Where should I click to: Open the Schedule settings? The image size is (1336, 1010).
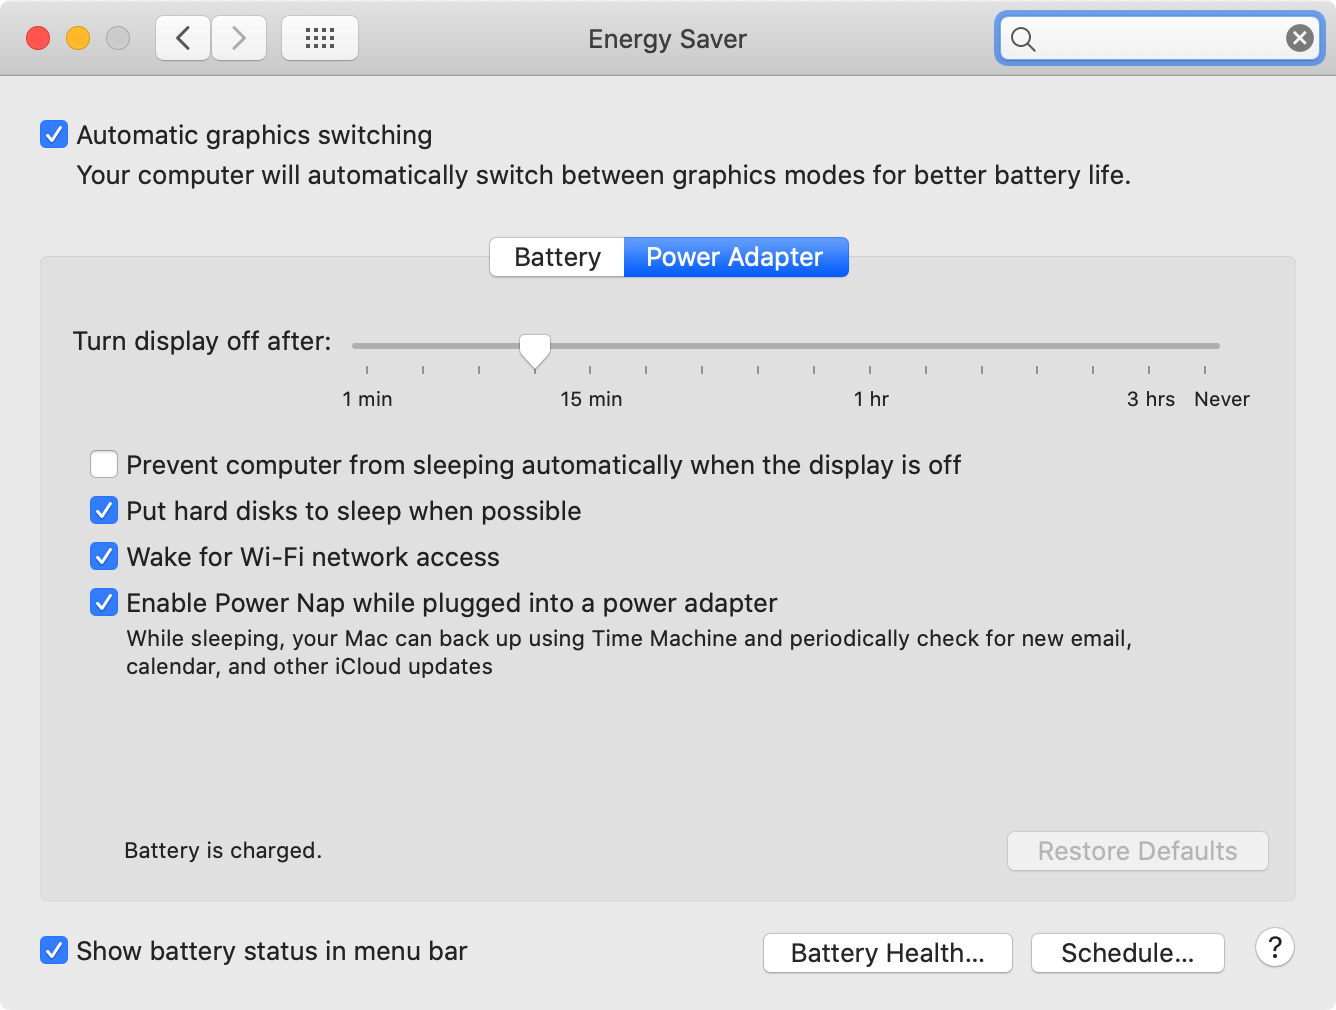1128,953
